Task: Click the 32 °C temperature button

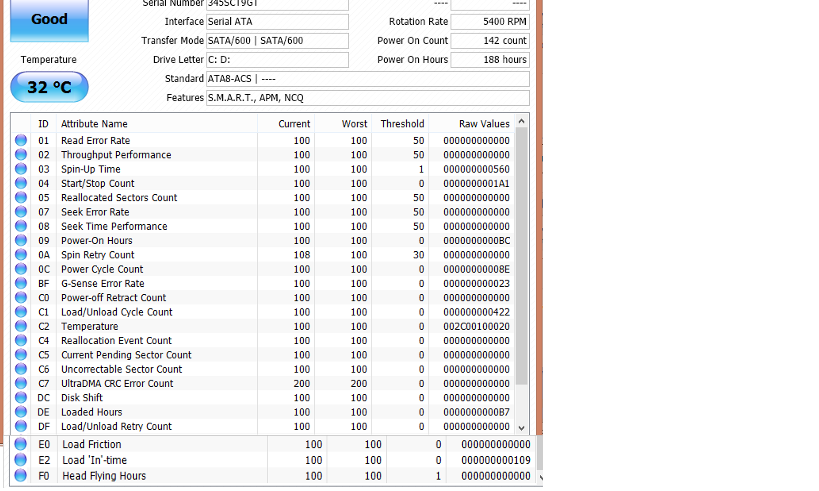Action: [50, 87]
